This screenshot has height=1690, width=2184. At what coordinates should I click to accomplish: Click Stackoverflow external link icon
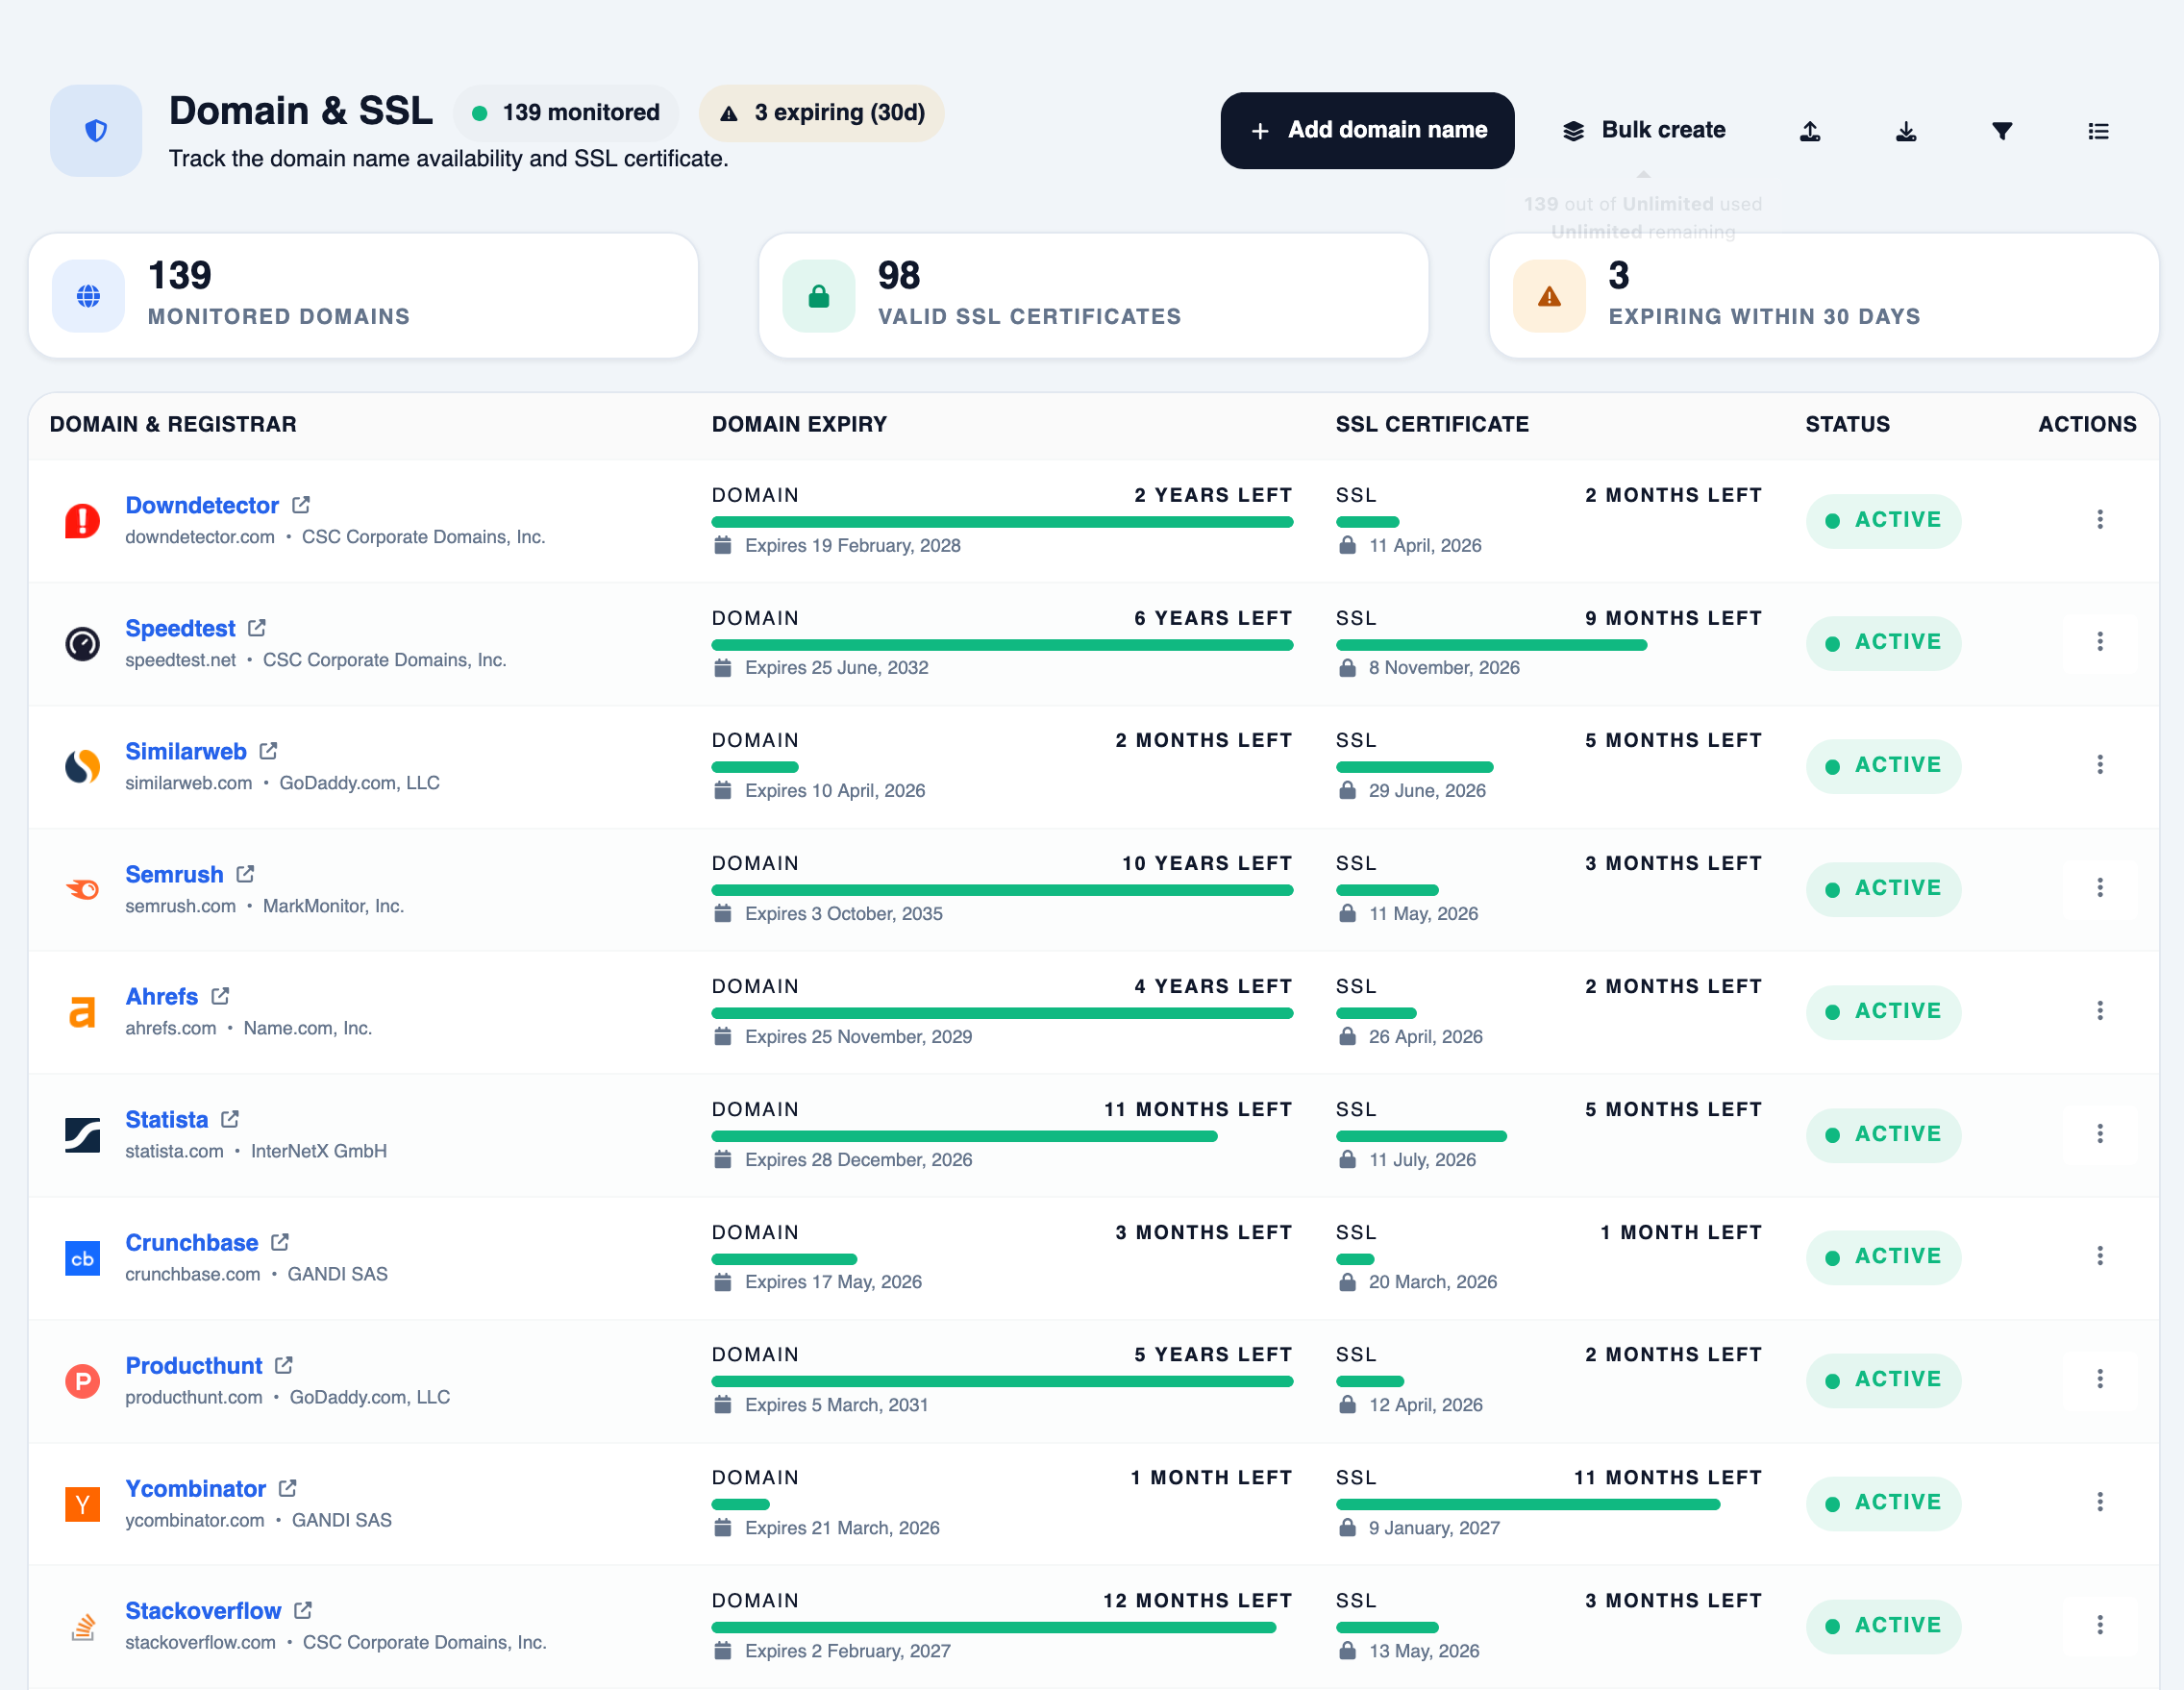[x=304, y=1610]
